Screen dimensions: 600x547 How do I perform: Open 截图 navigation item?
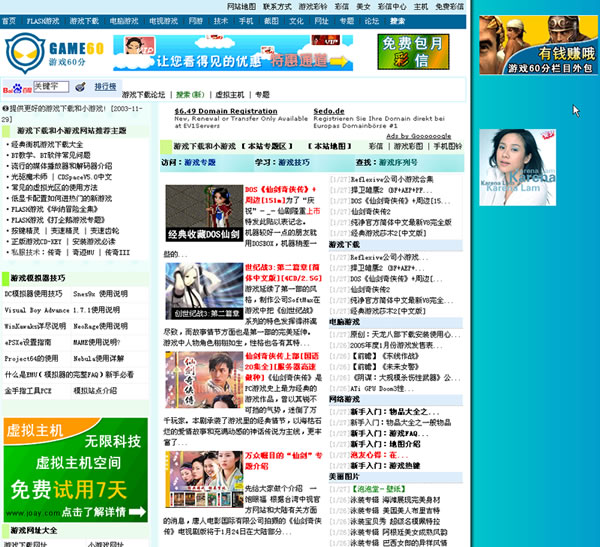(x=271, y=21)
